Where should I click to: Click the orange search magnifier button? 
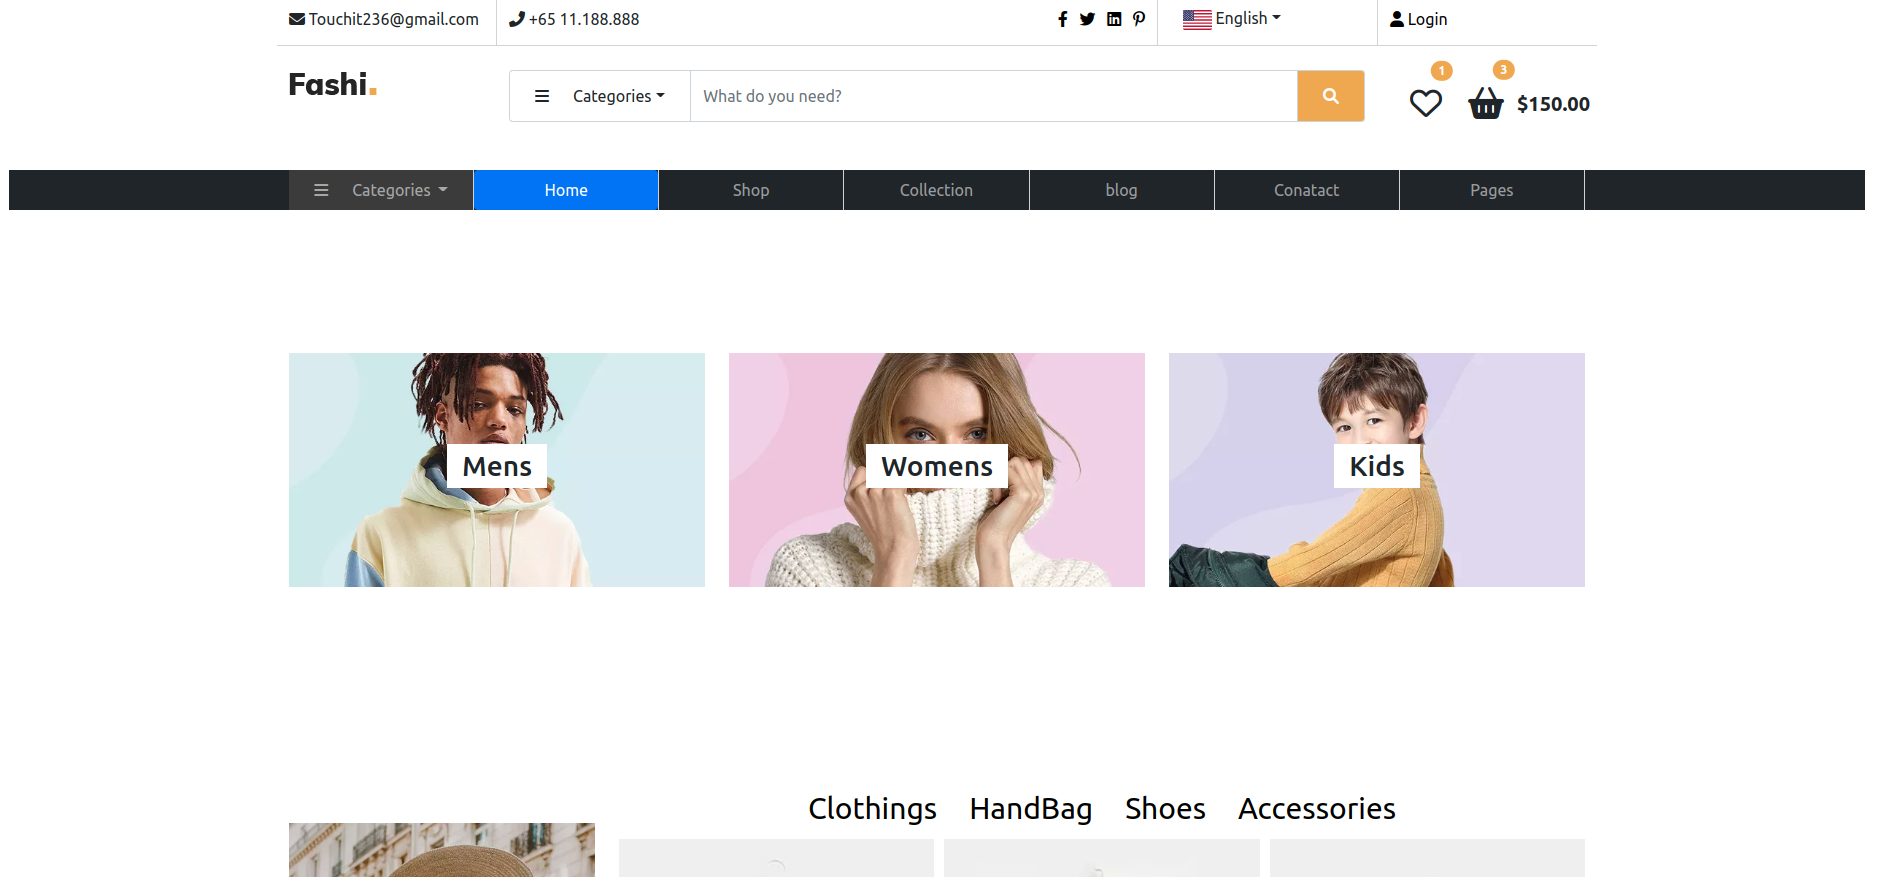coord(1330,96)
